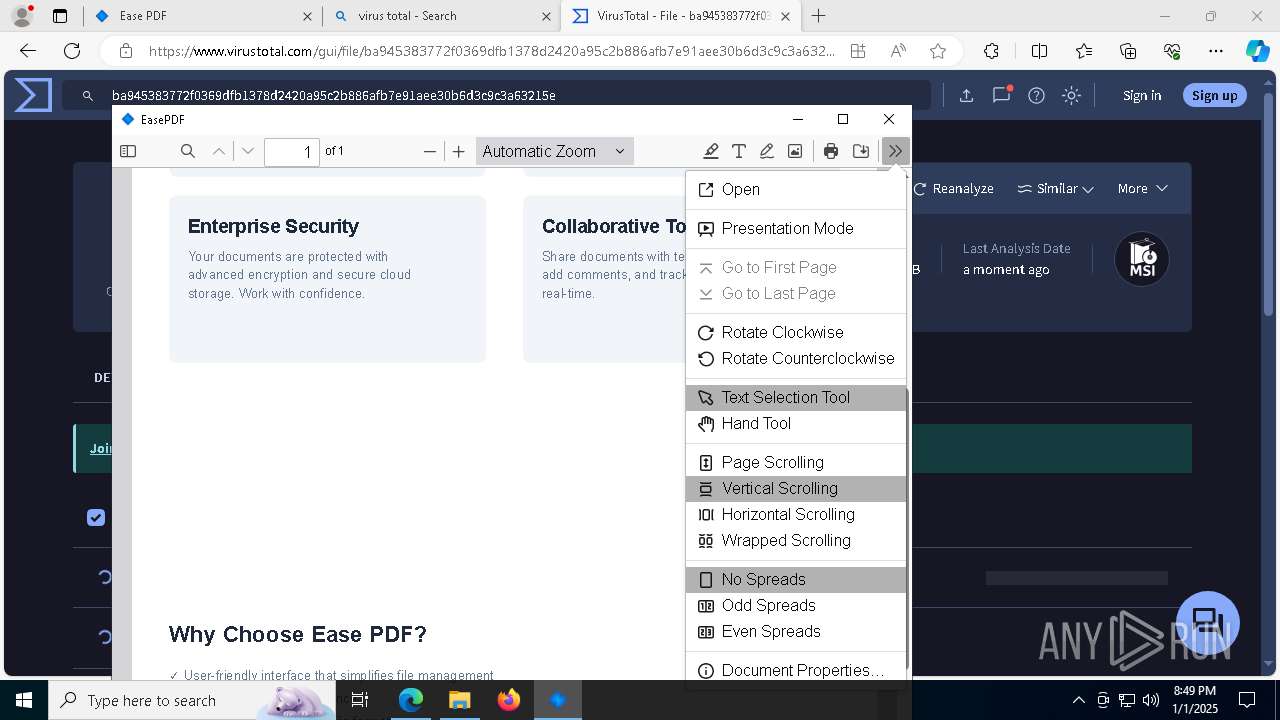Viewport: 1280px width, 720px height.
Task: Select No Spreads option
Action: pos(796,579)
